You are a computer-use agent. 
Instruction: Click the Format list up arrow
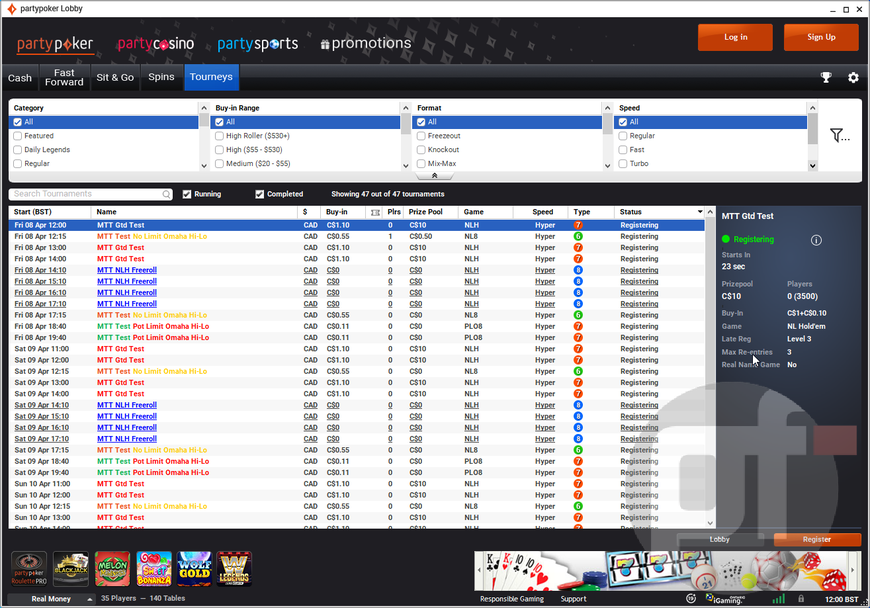[x=608, y=108]
